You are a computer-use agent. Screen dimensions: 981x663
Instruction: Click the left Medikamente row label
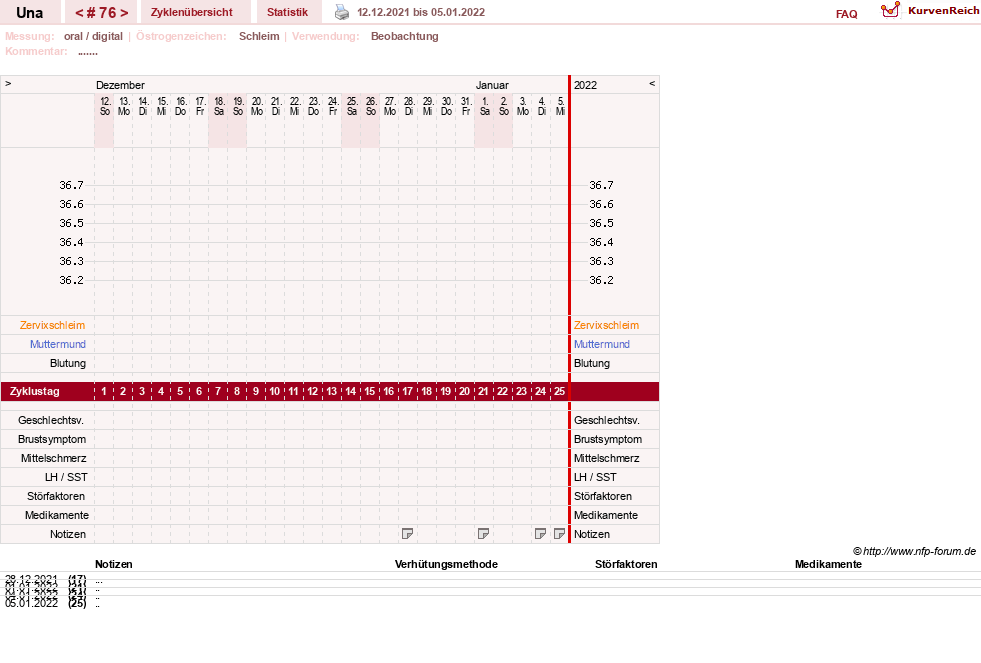point(57,515)
